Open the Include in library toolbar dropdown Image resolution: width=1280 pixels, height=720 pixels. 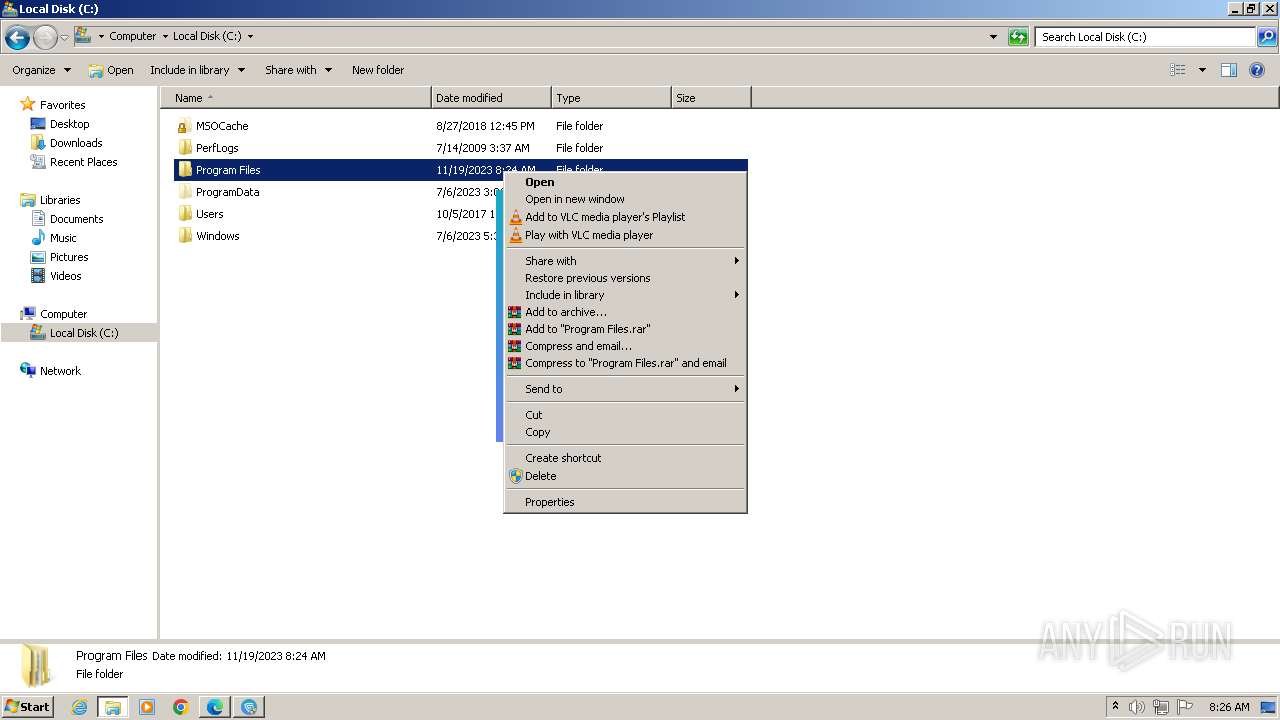point(197,70)
